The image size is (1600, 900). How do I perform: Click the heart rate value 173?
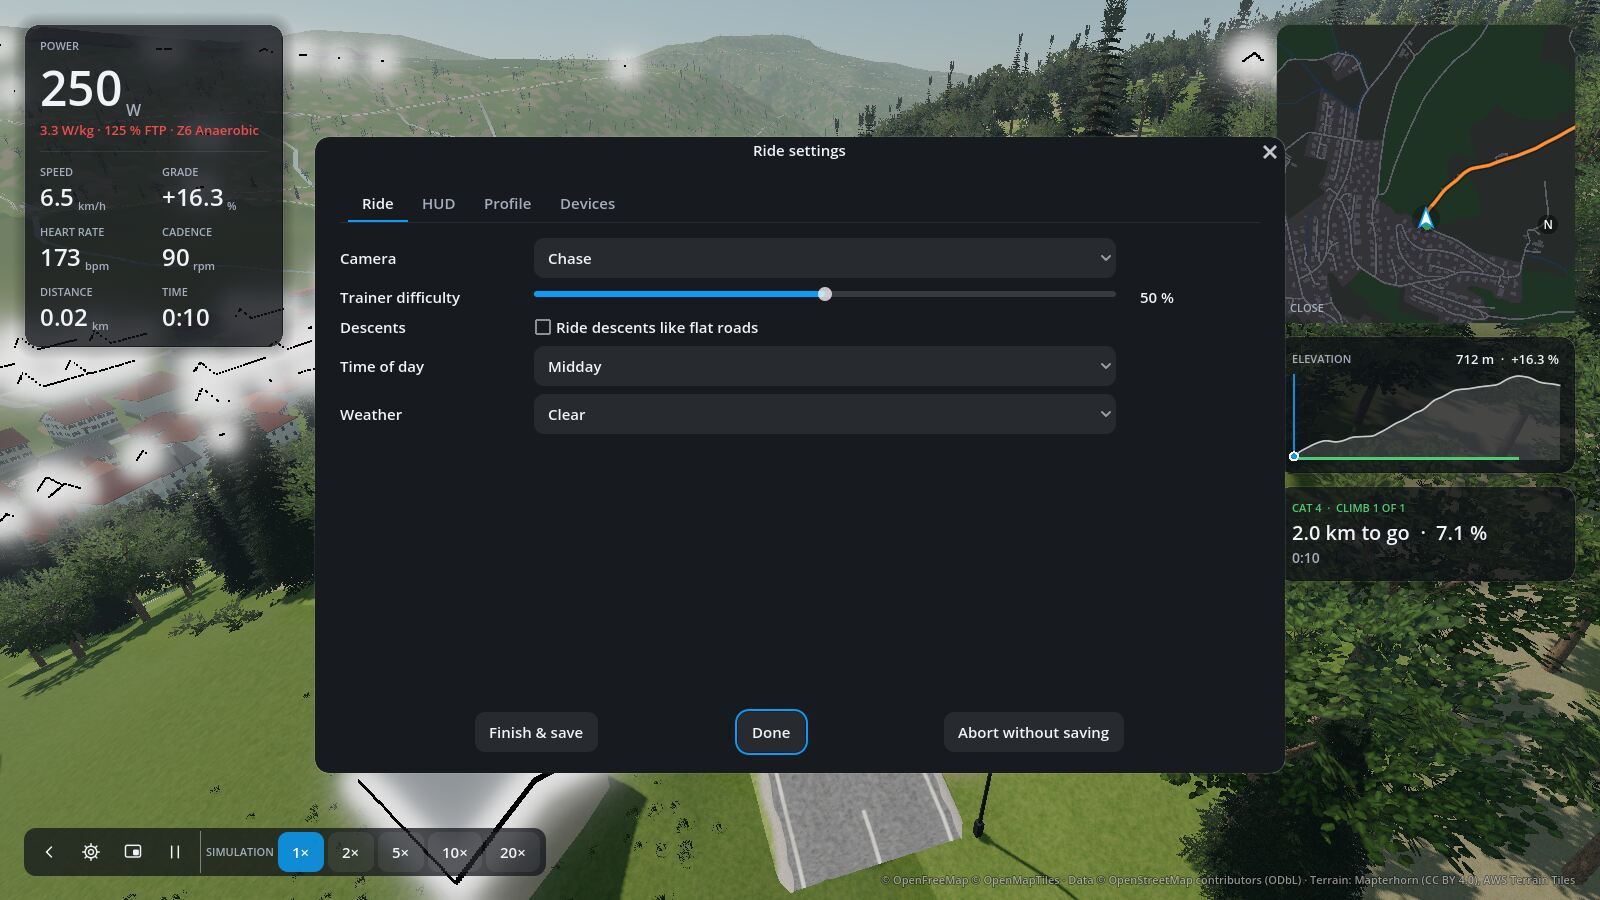(x=60, y=258)
